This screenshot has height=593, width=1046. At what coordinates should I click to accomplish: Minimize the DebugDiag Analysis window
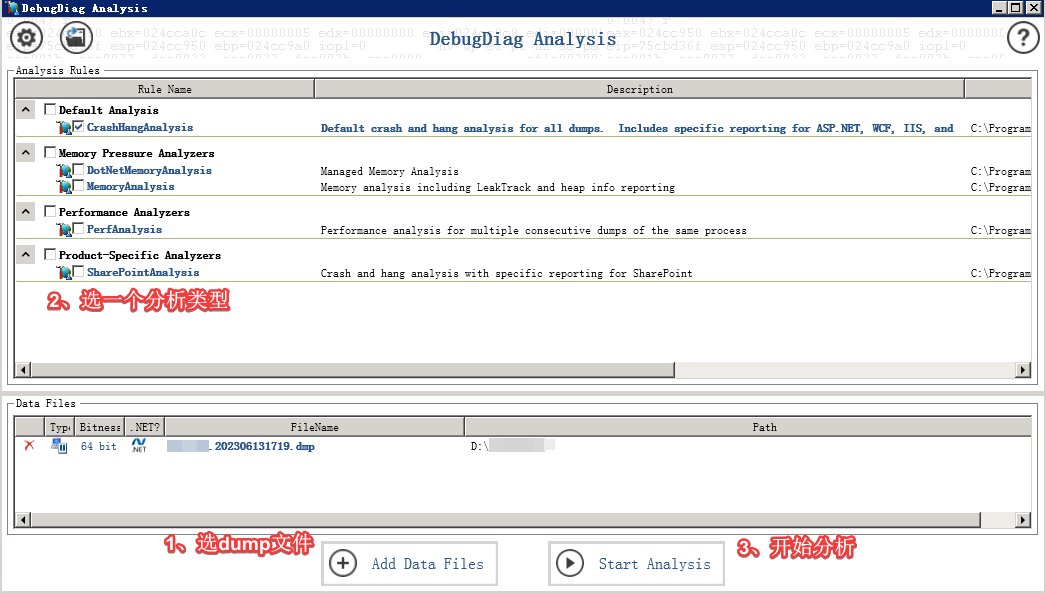pyautogui.click(x=999, y=8)
